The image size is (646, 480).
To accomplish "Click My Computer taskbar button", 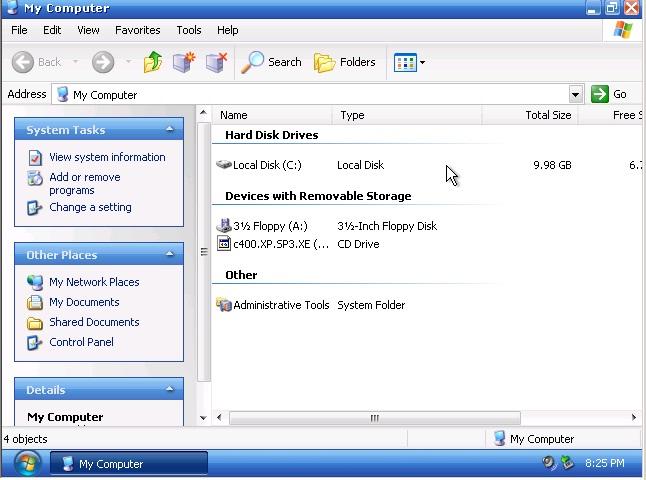I will coord(129,464).
